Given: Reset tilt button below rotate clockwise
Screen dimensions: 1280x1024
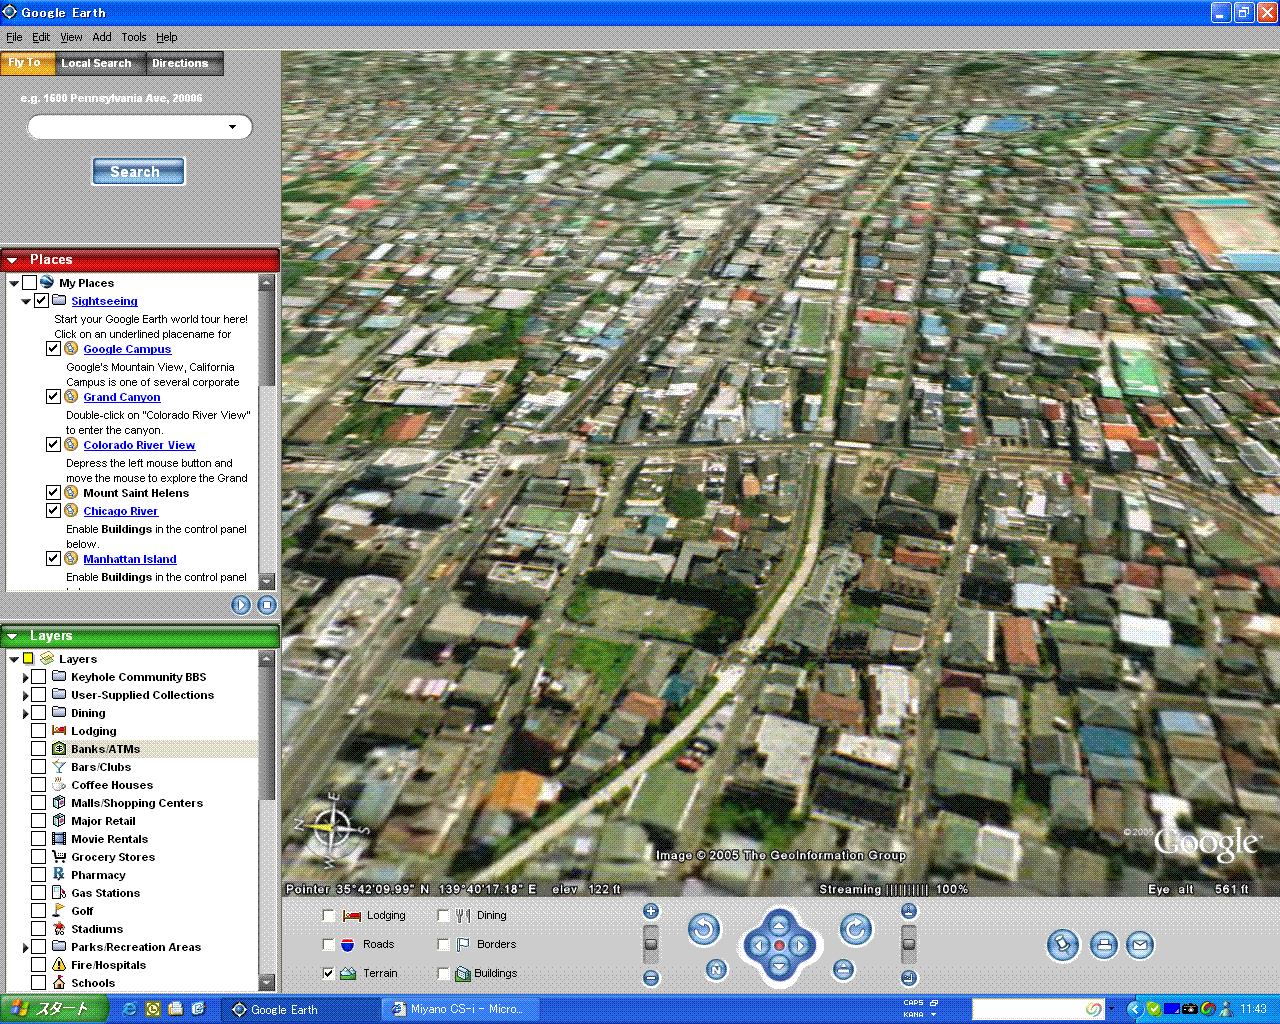Looking at the screenshot, I should point(843,969).
